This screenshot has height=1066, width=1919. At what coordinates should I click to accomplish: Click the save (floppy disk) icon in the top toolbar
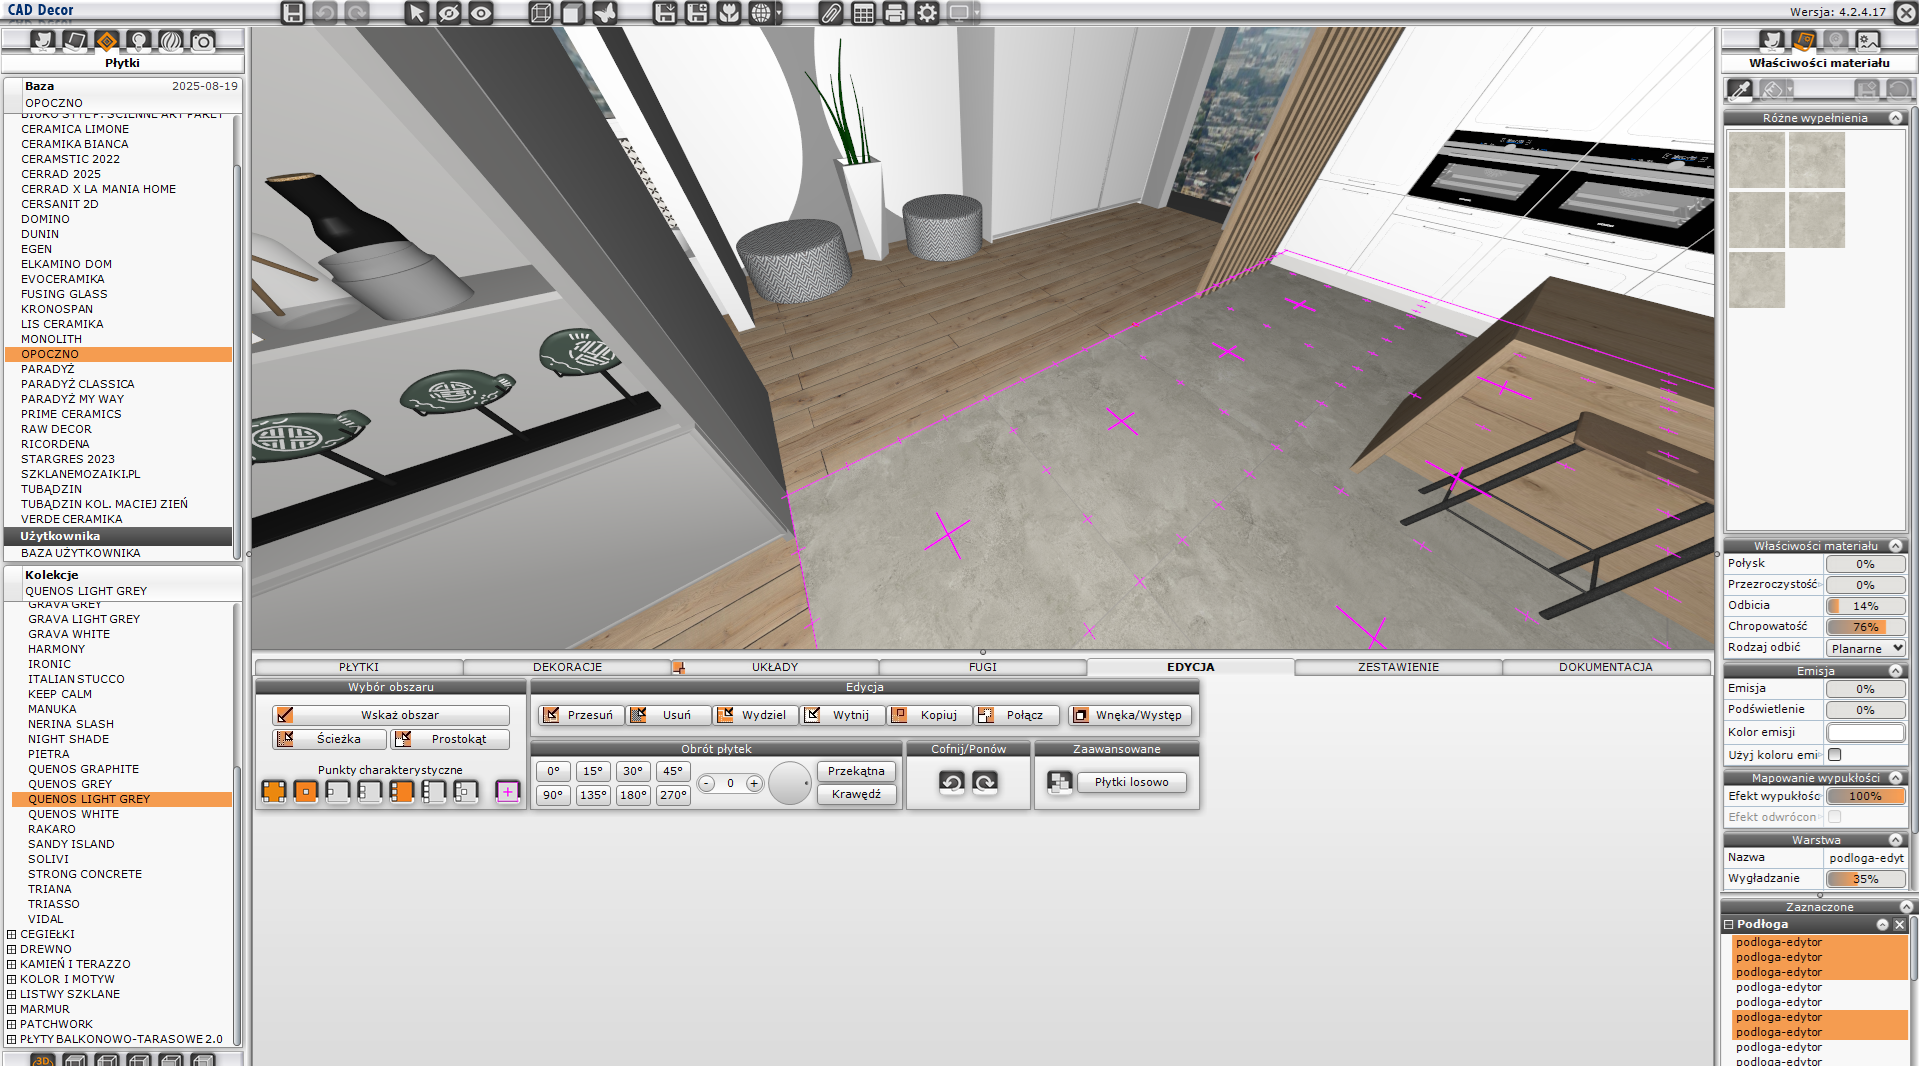tap(292, 13)
